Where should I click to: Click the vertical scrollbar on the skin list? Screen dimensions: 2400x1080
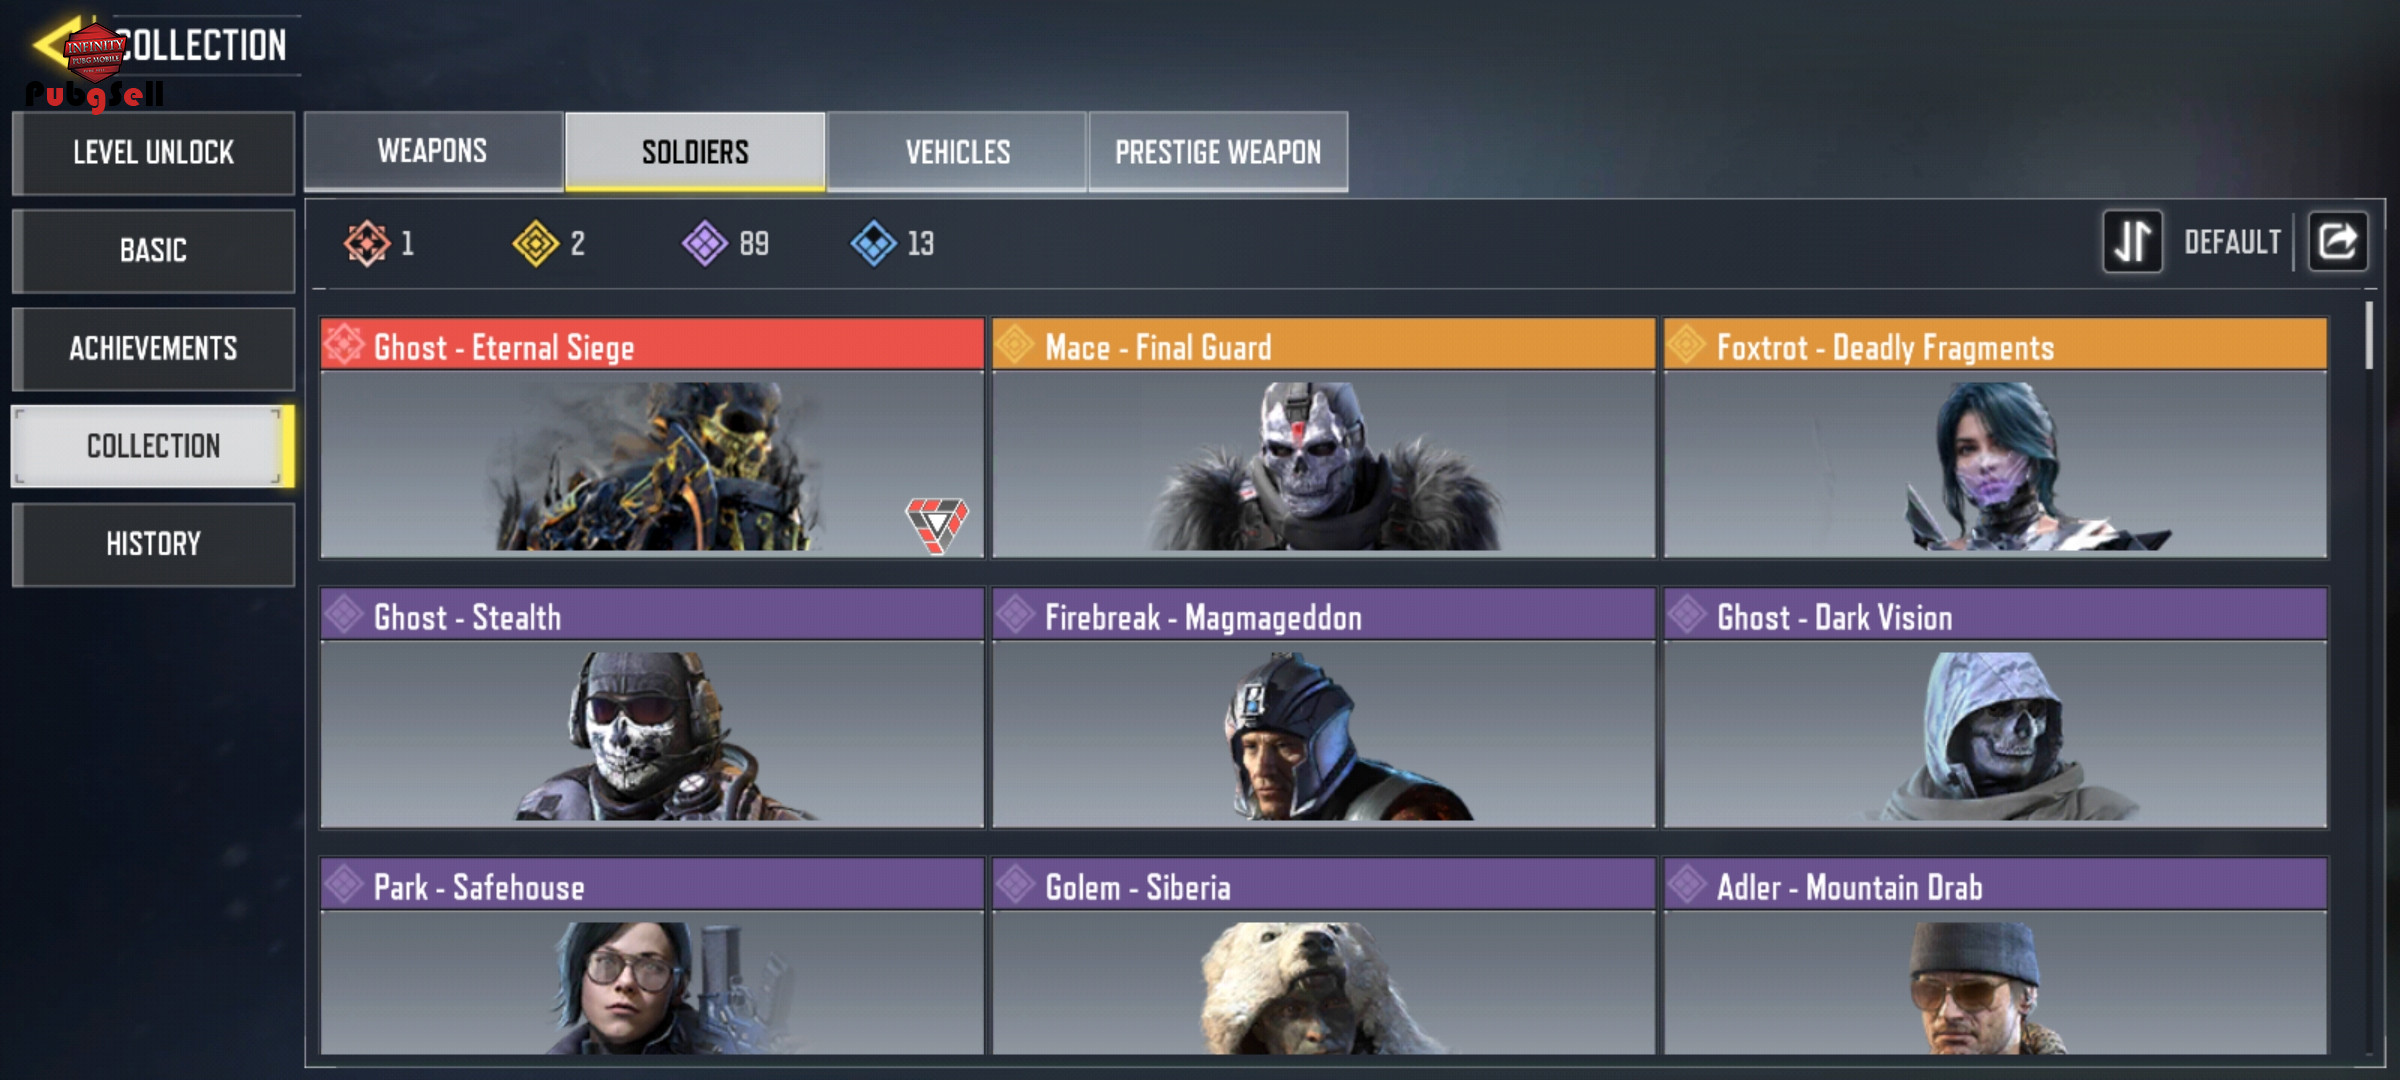[x=2369, y=335]
